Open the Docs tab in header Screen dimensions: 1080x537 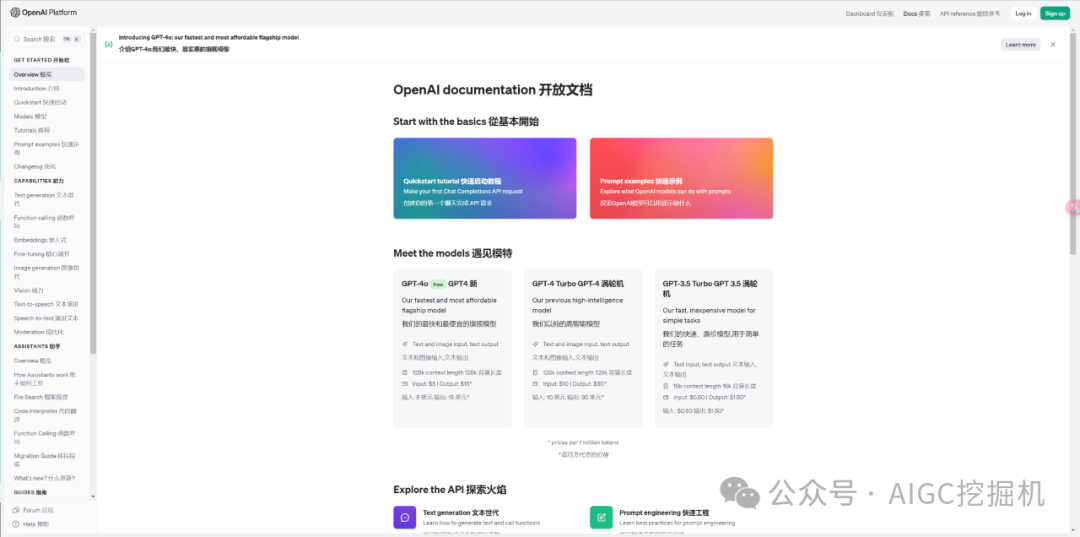[x=917, y=13]
